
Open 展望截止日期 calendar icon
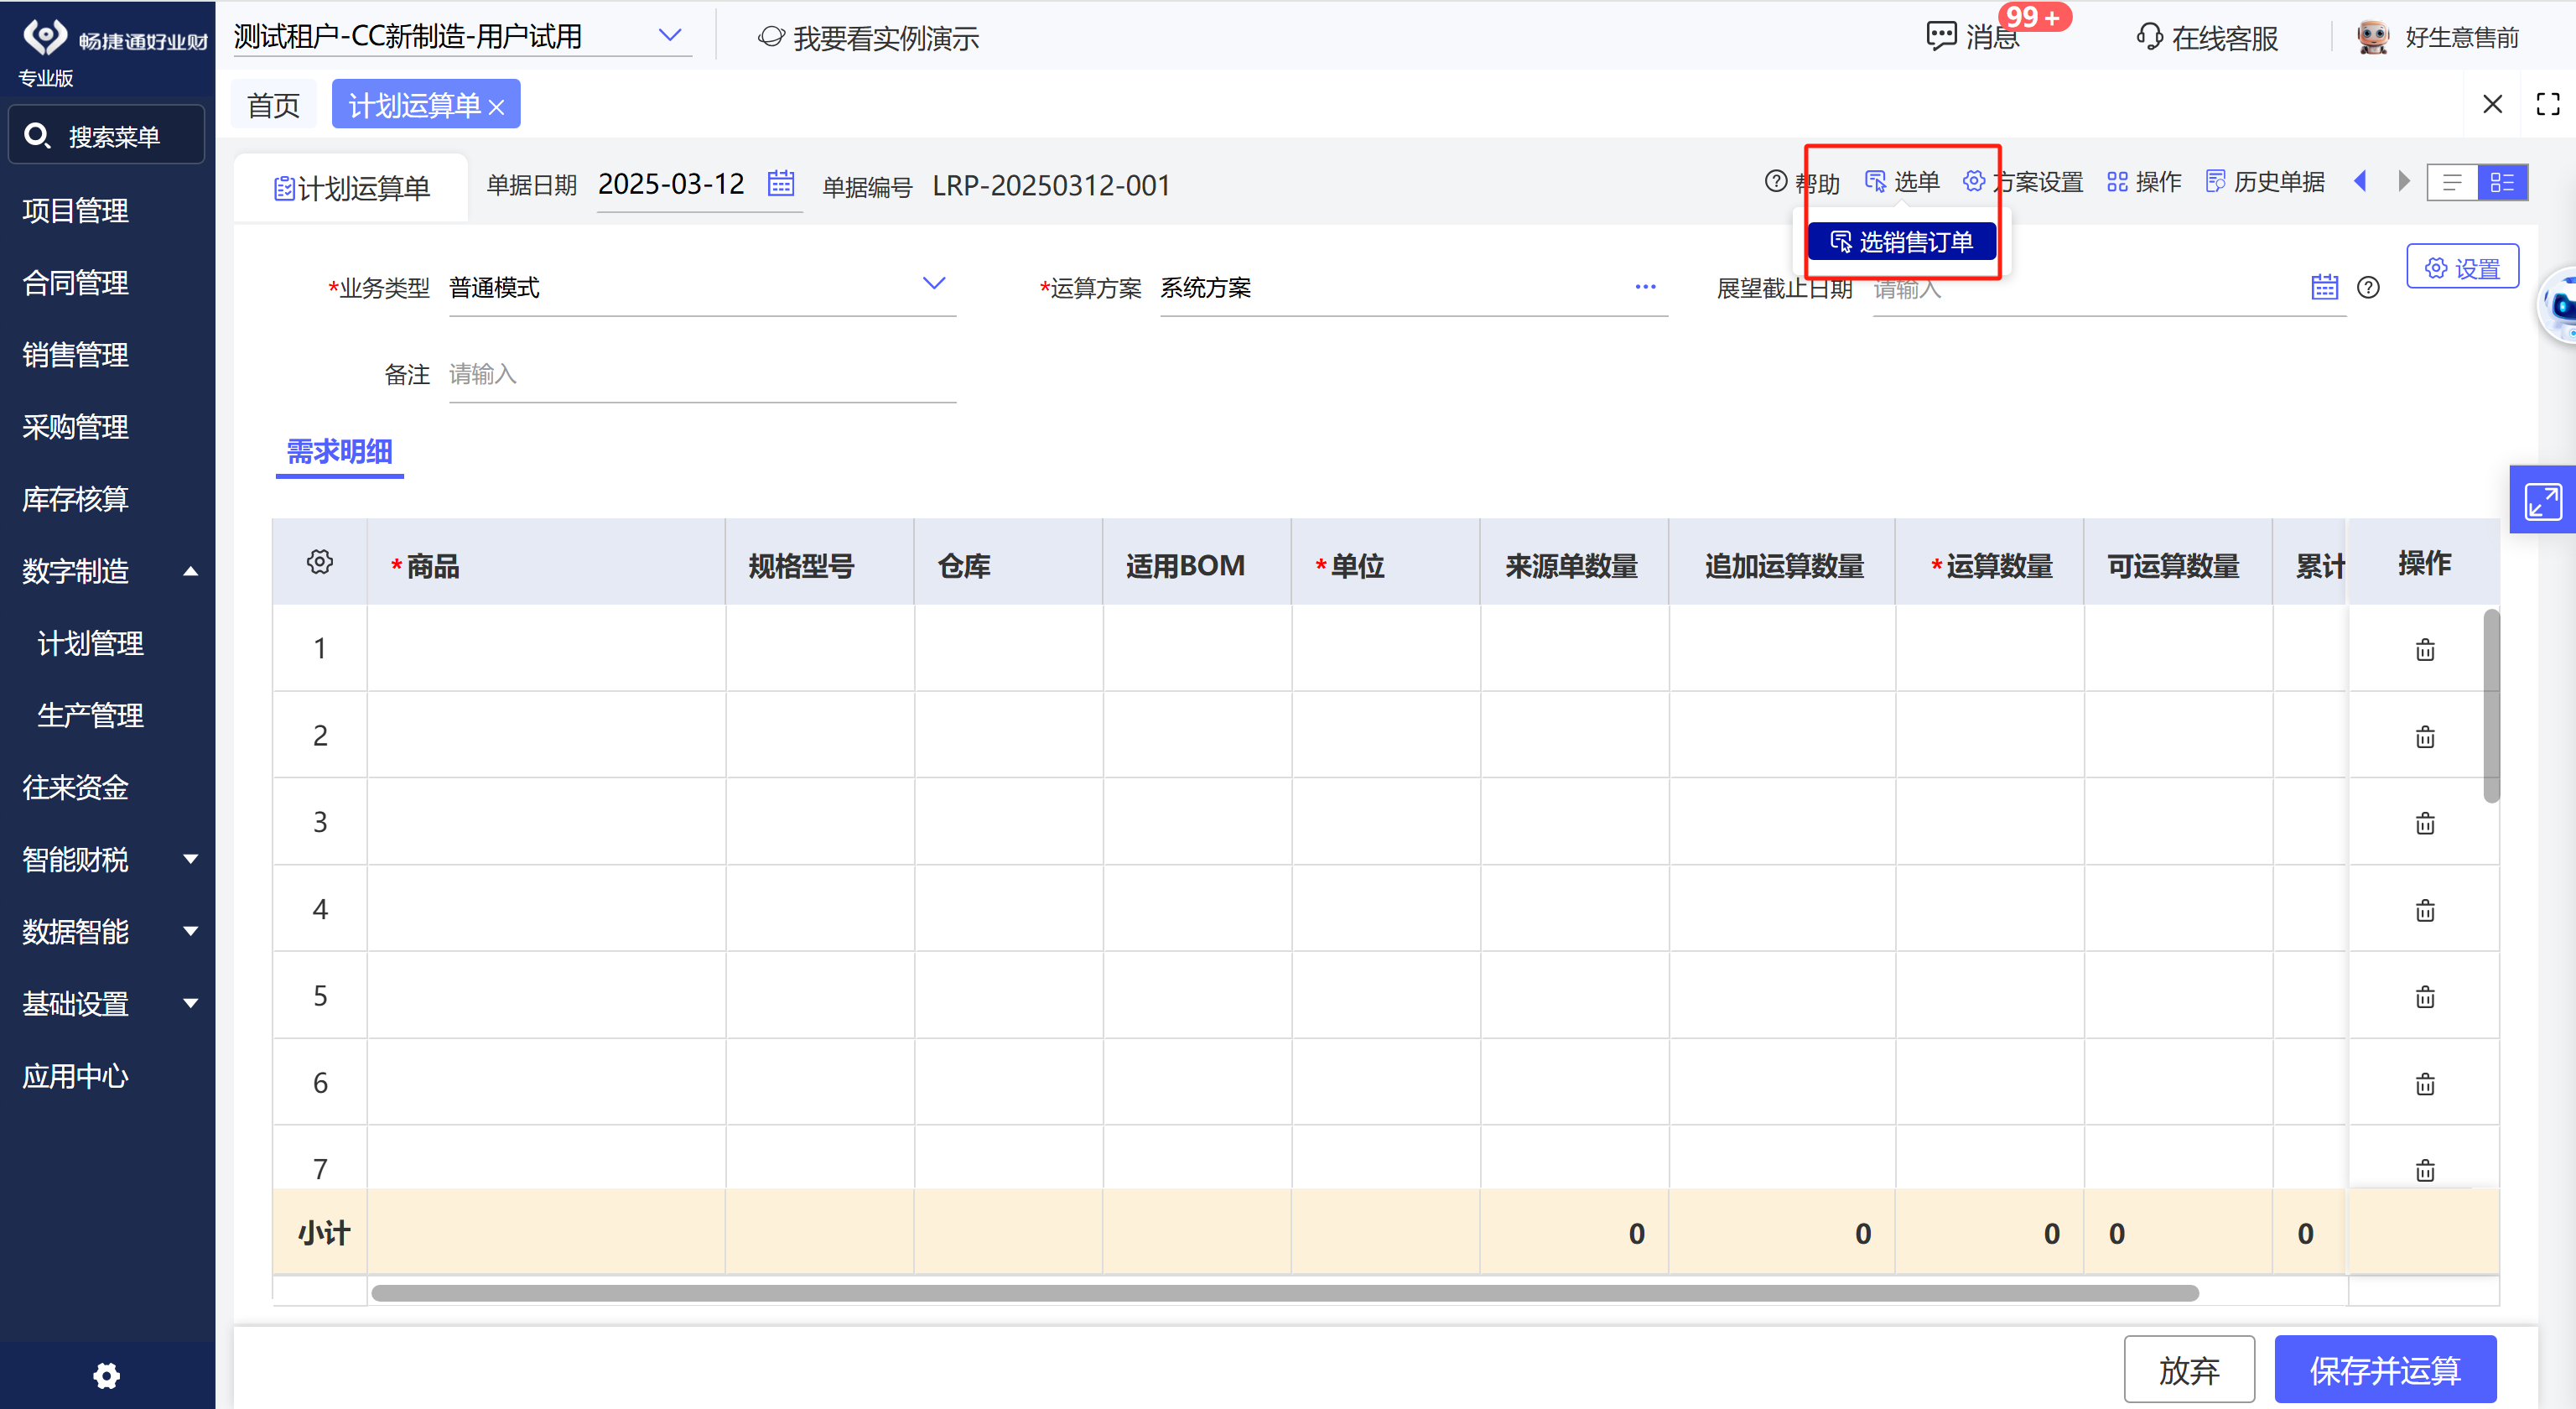(x=2325, y=287)
